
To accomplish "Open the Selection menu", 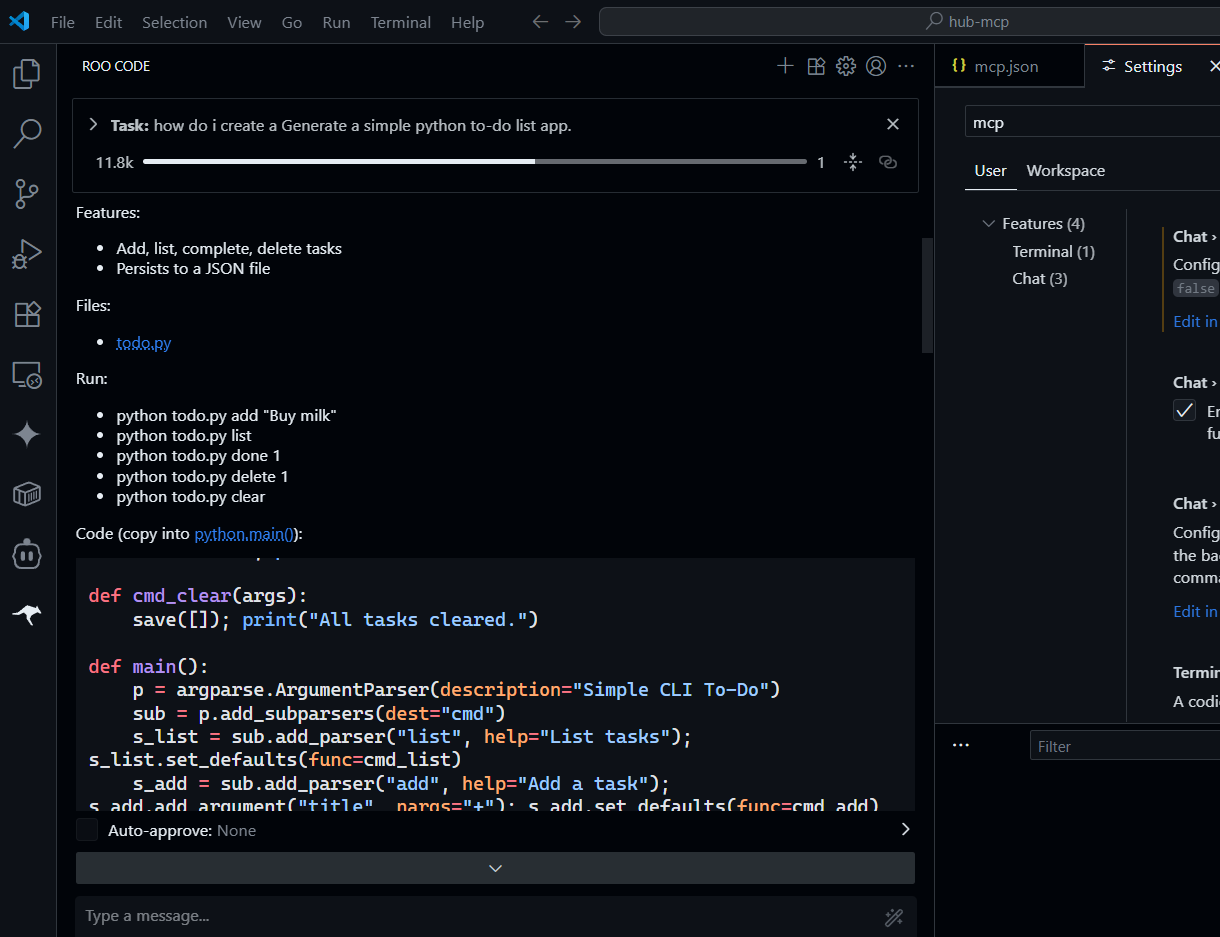I will tap(174, 22).
